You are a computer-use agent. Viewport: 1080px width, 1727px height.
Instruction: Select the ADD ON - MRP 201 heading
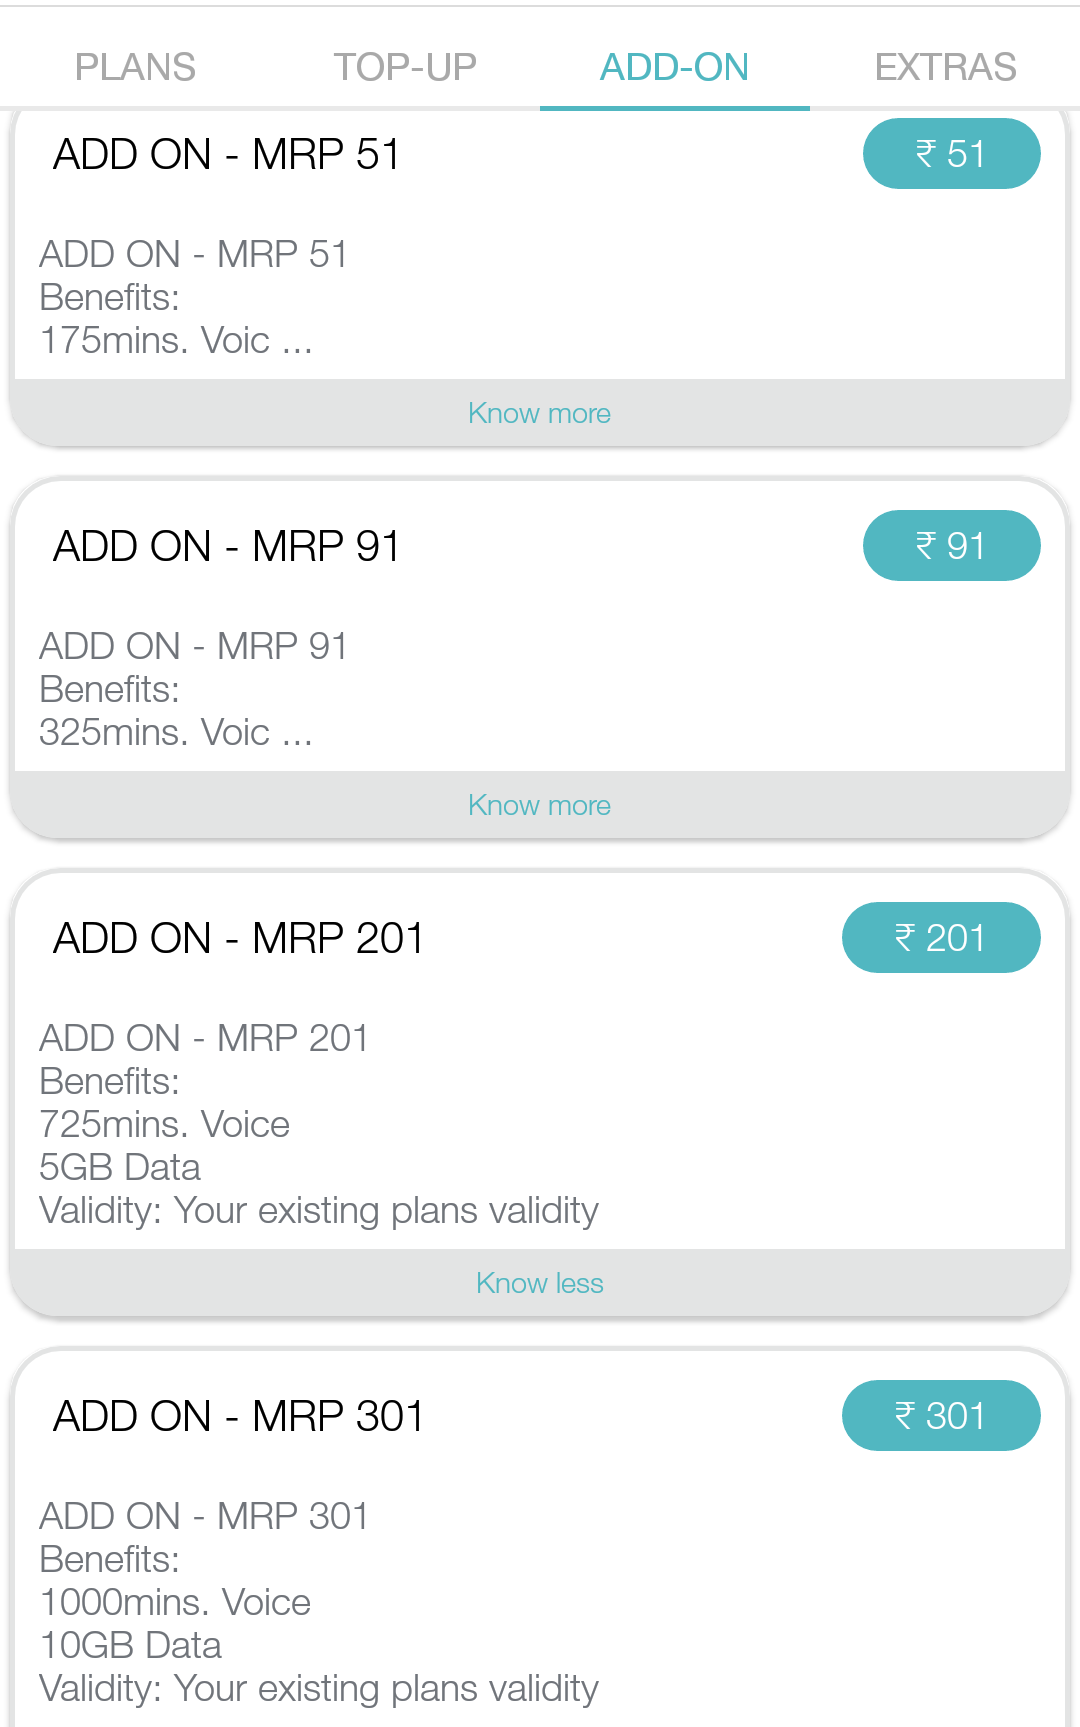[x=239, y=938]
